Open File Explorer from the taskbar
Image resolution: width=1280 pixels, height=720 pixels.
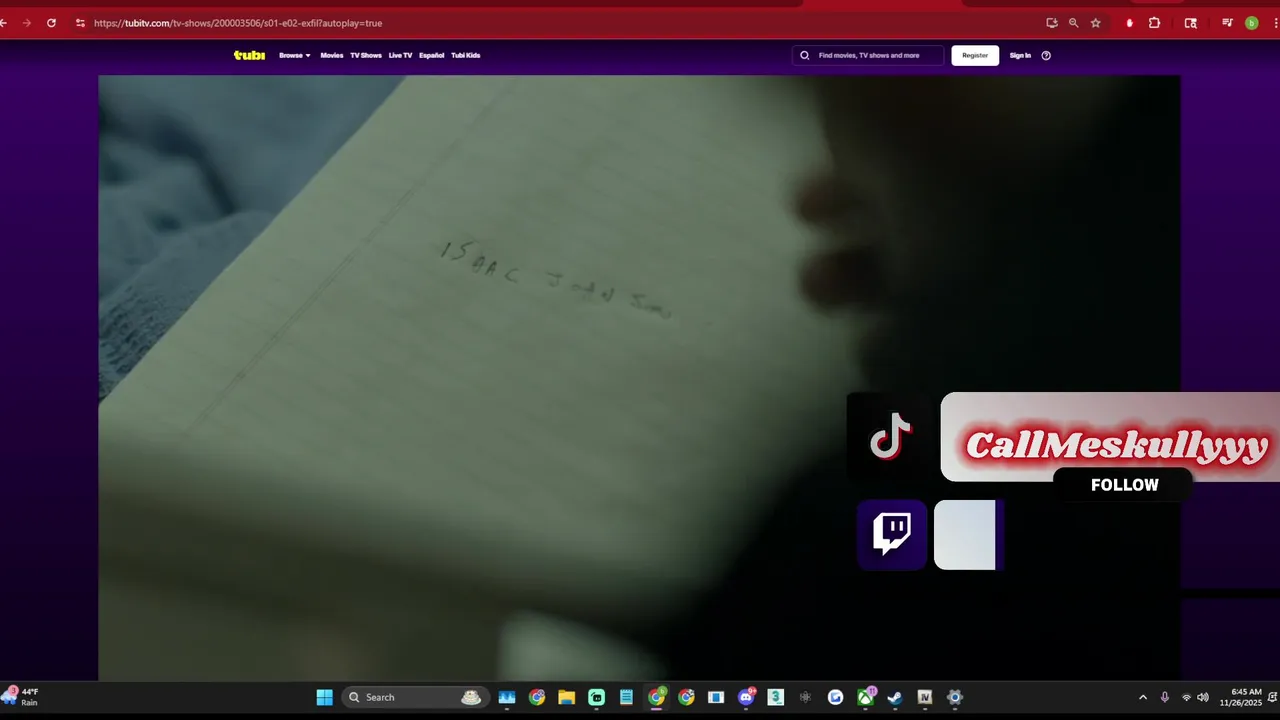567,697
